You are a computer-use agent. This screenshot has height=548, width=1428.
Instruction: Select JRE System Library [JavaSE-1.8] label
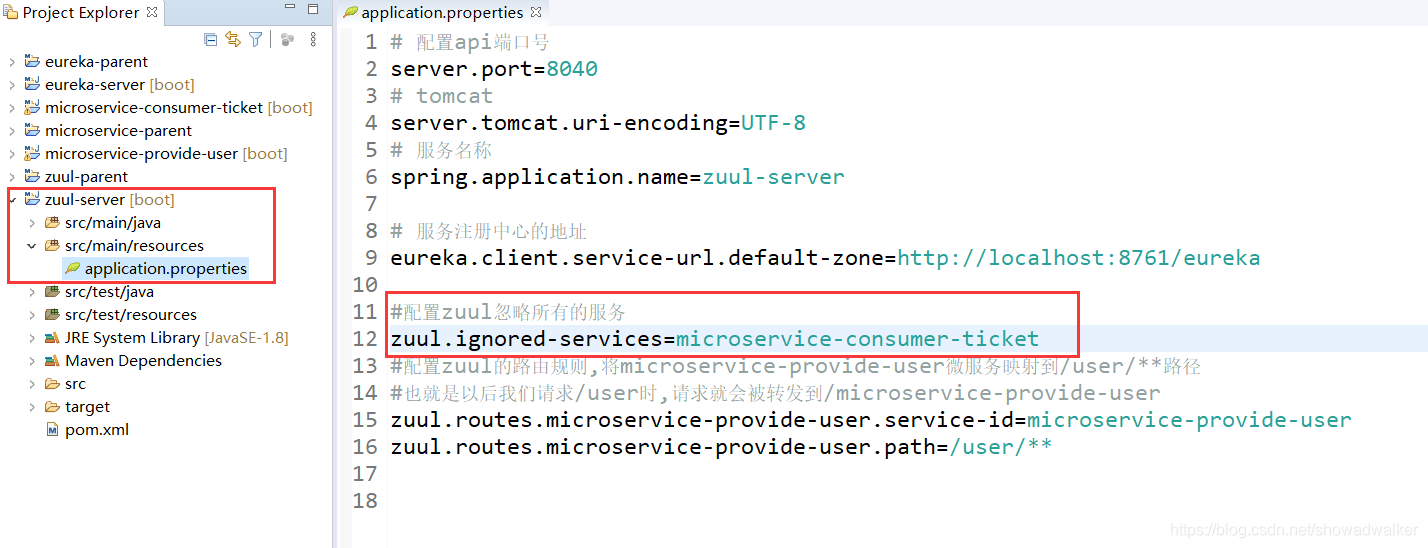tap(177, 337)
